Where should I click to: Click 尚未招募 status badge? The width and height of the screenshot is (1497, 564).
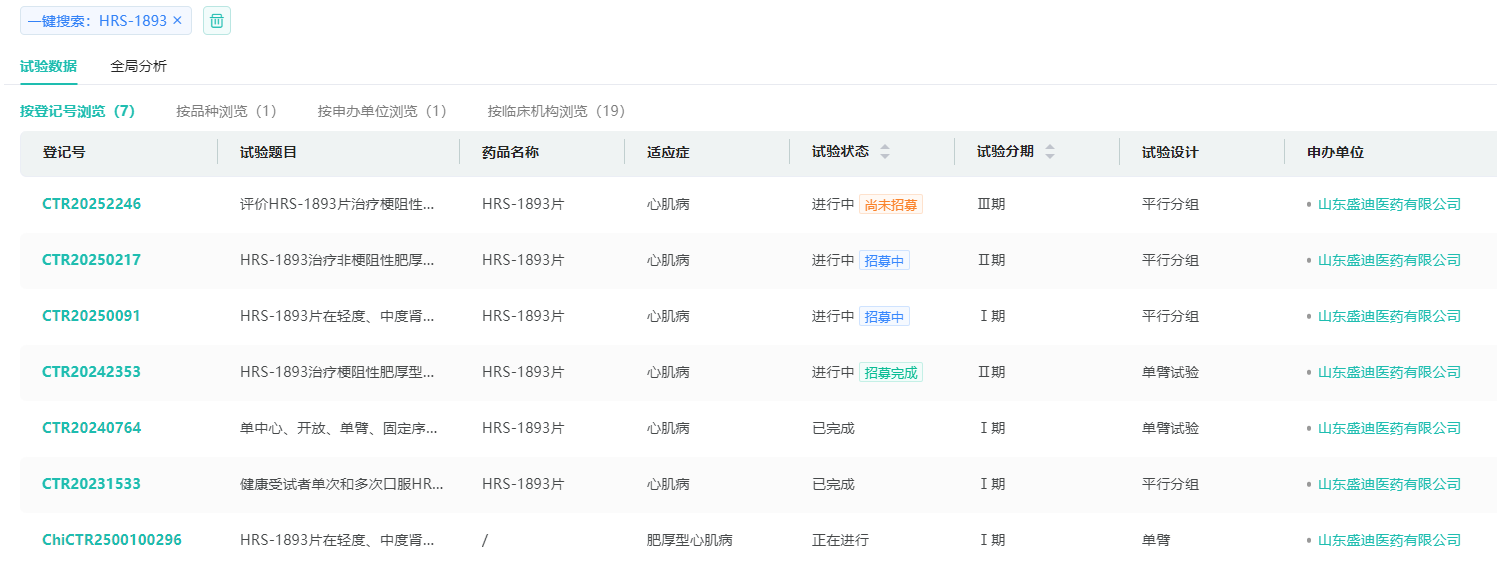point(890,204)
